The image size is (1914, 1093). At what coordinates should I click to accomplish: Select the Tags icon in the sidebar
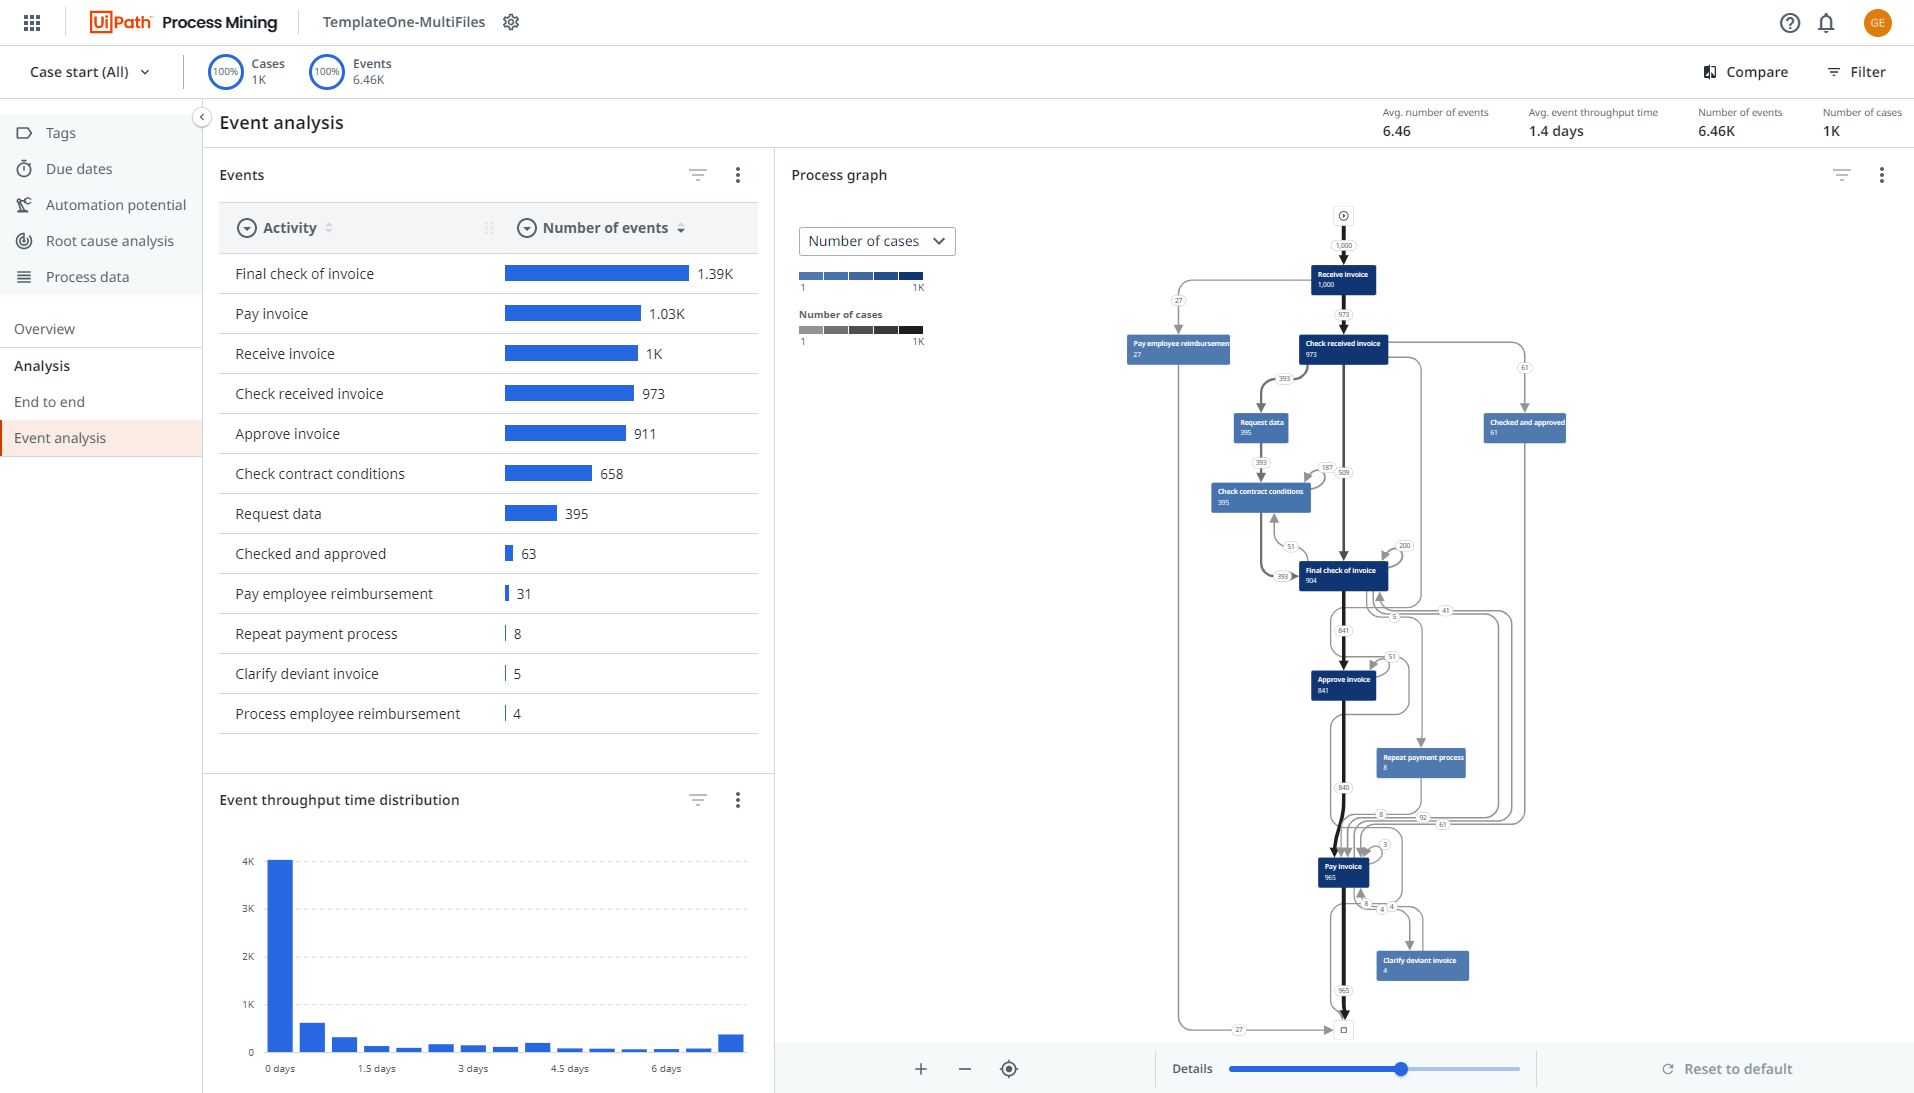tap(24, 132)
